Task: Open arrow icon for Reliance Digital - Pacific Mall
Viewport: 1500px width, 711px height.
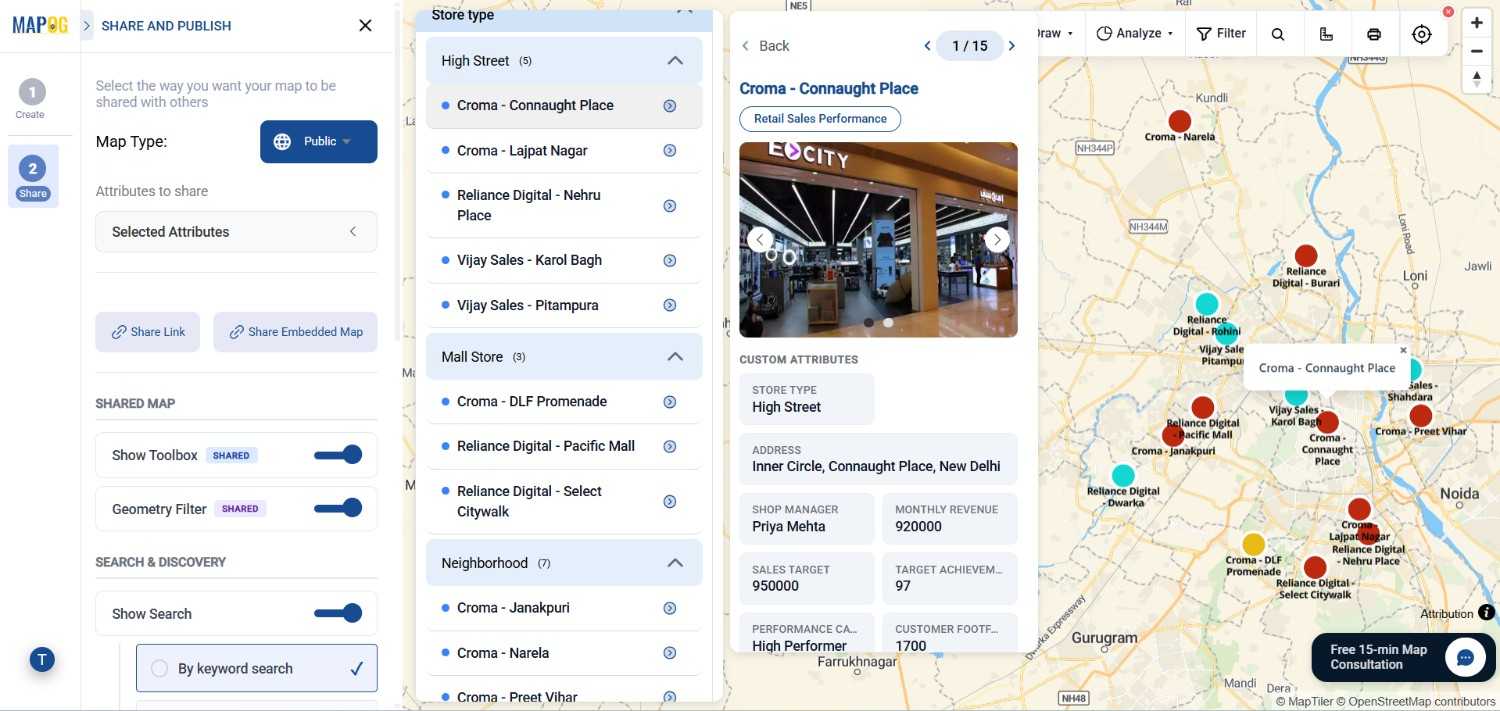Action: (670, 447)
